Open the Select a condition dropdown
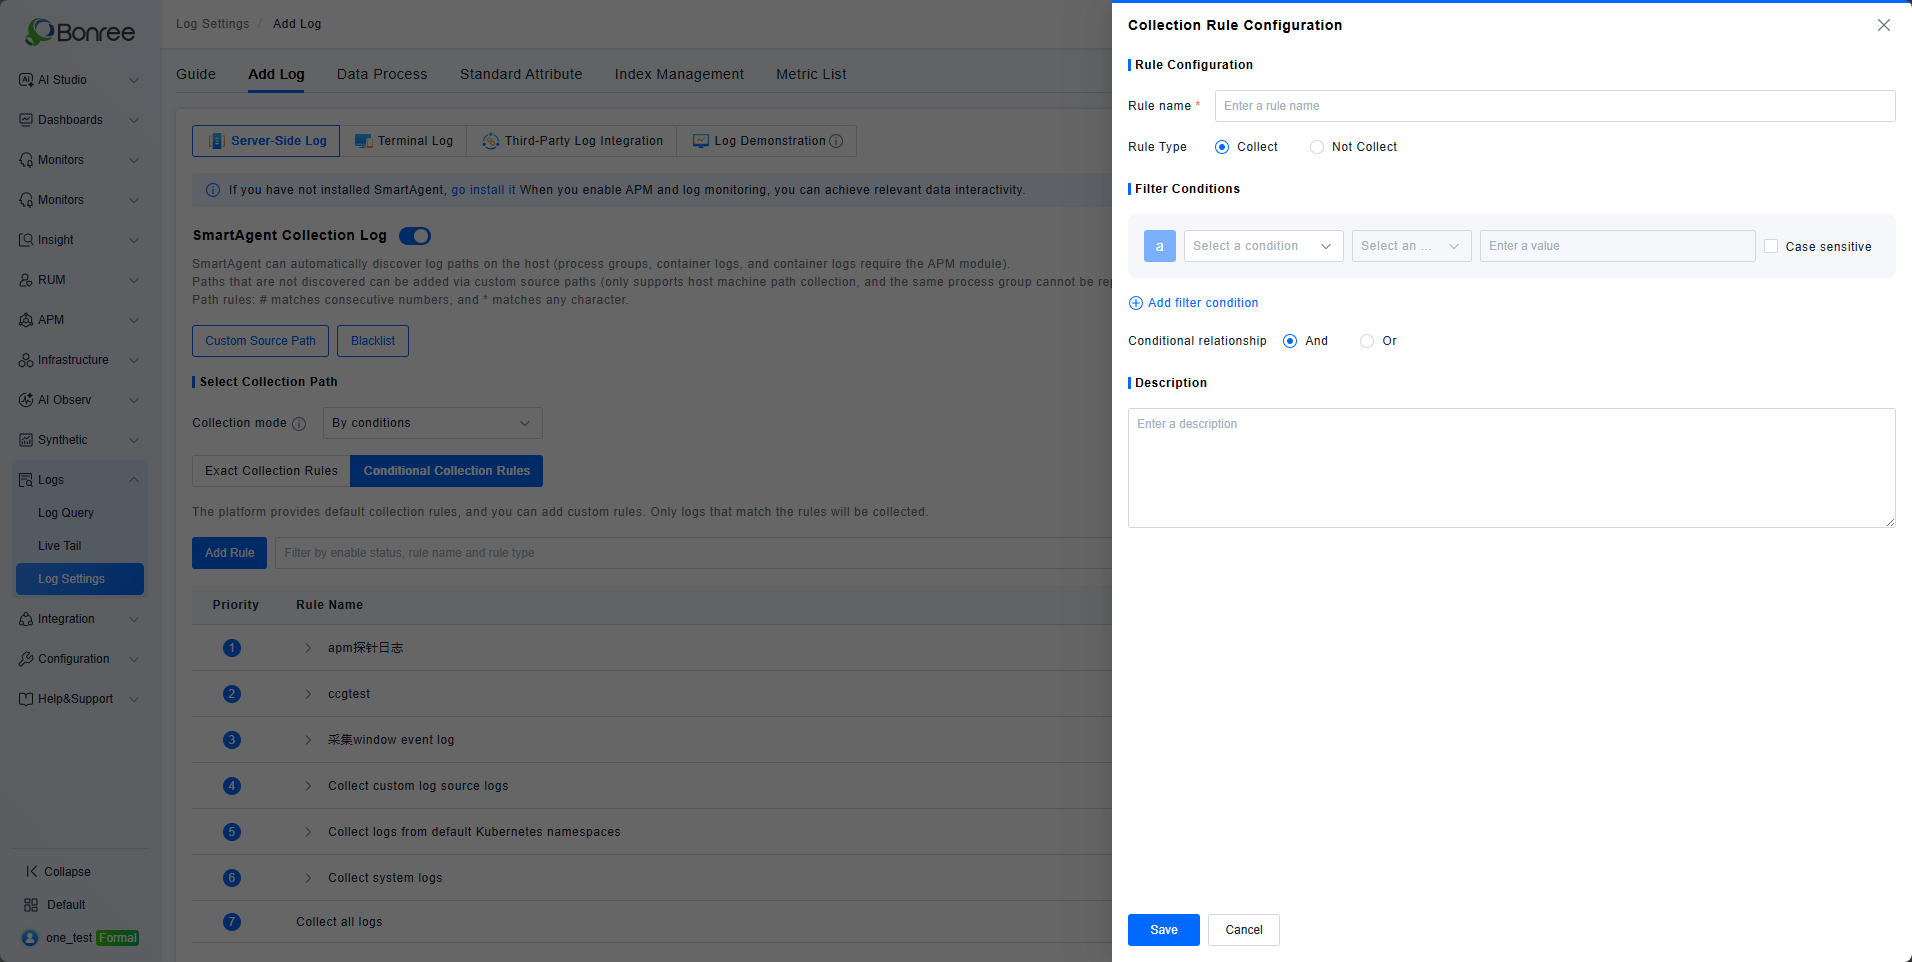The width and height of the screenshot is (1912, 962). [1264, 246]
